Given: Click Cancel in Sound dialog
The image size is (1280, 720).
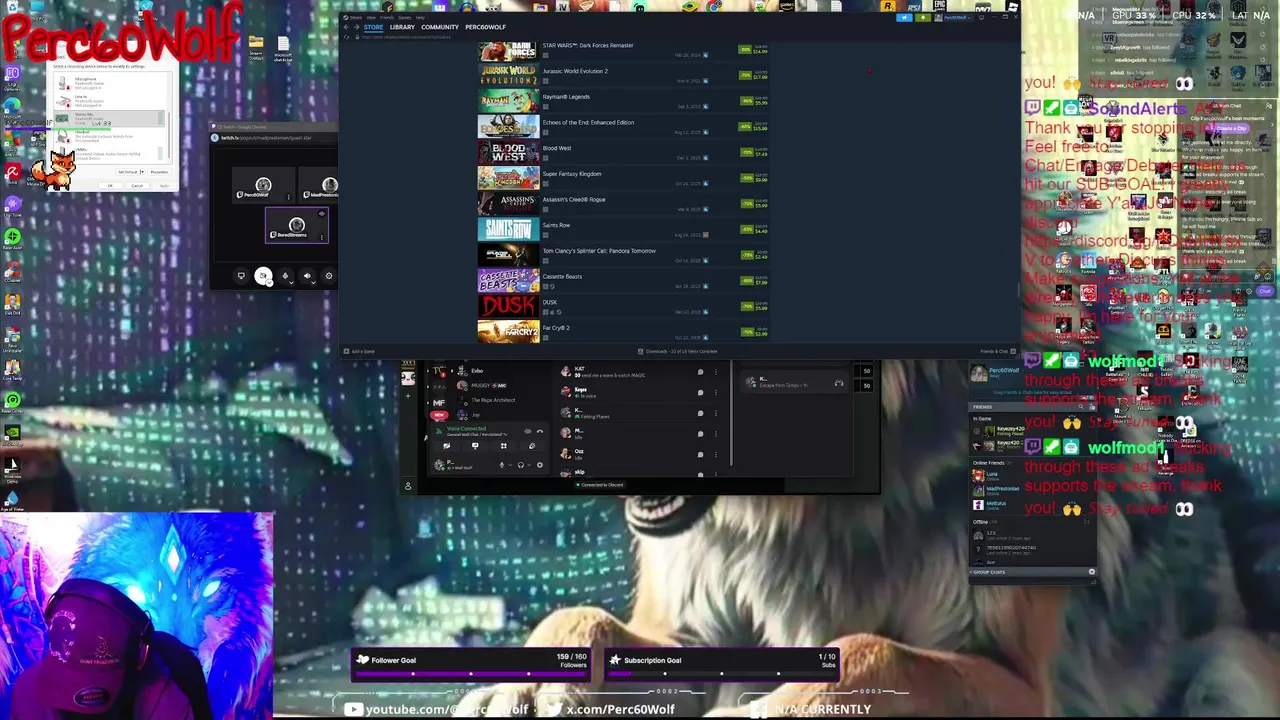Looking at the screenshot, I should (137, 186).
